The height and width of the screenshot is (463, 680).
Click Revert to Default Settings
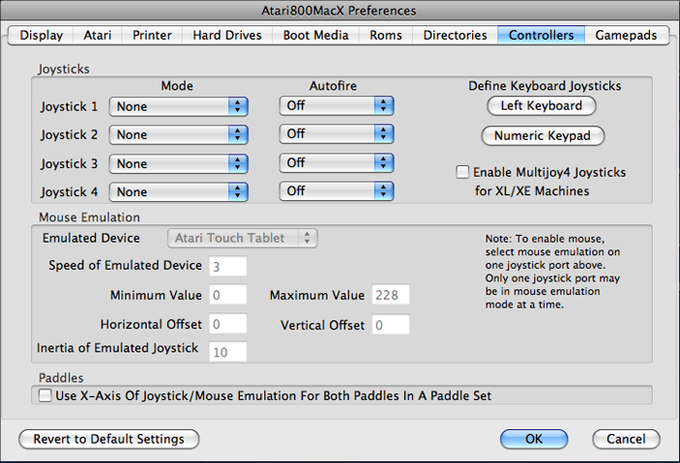pyautogui.click(x=108, y=438)
